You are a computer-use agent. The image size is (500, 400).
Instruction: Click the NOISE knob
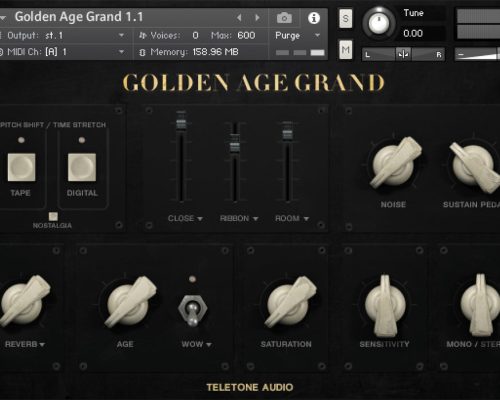pyautogui.click(x=395, y=163)
